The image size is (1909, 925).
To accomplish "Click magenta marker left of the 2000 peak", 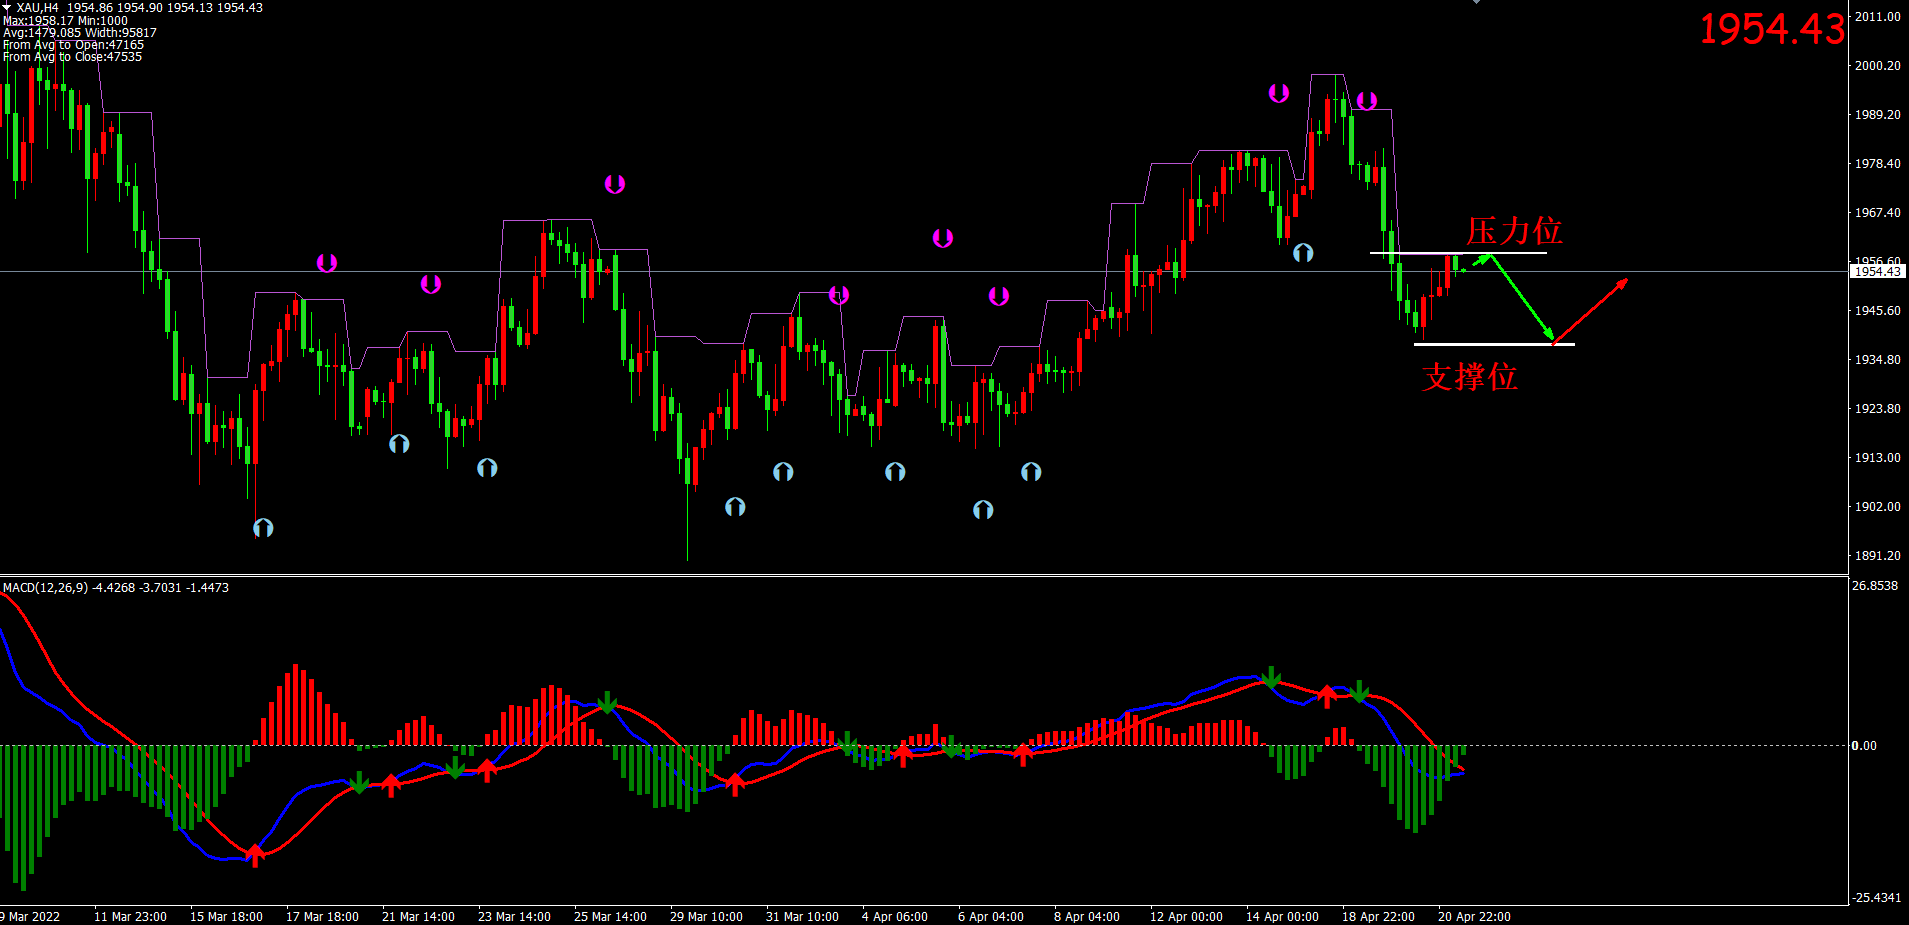I will pos(1279,93).
